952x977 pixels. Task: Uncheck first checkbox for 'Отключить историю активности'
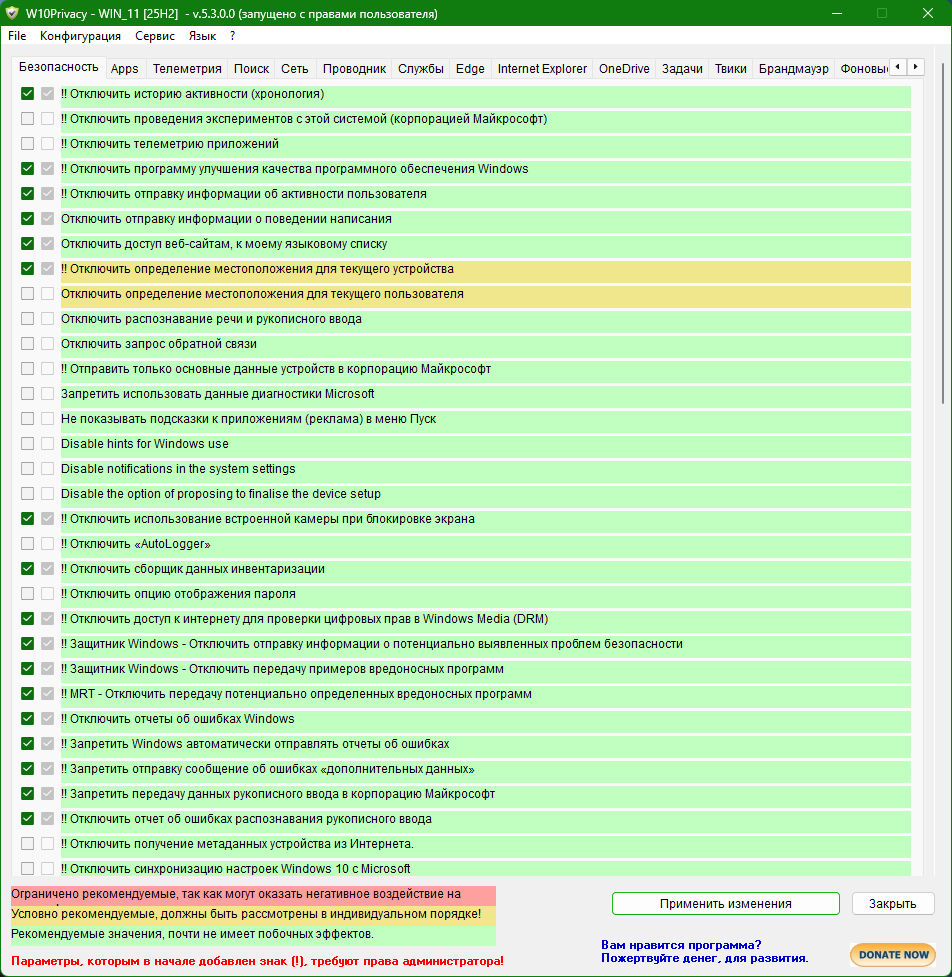tap(28, 94)
